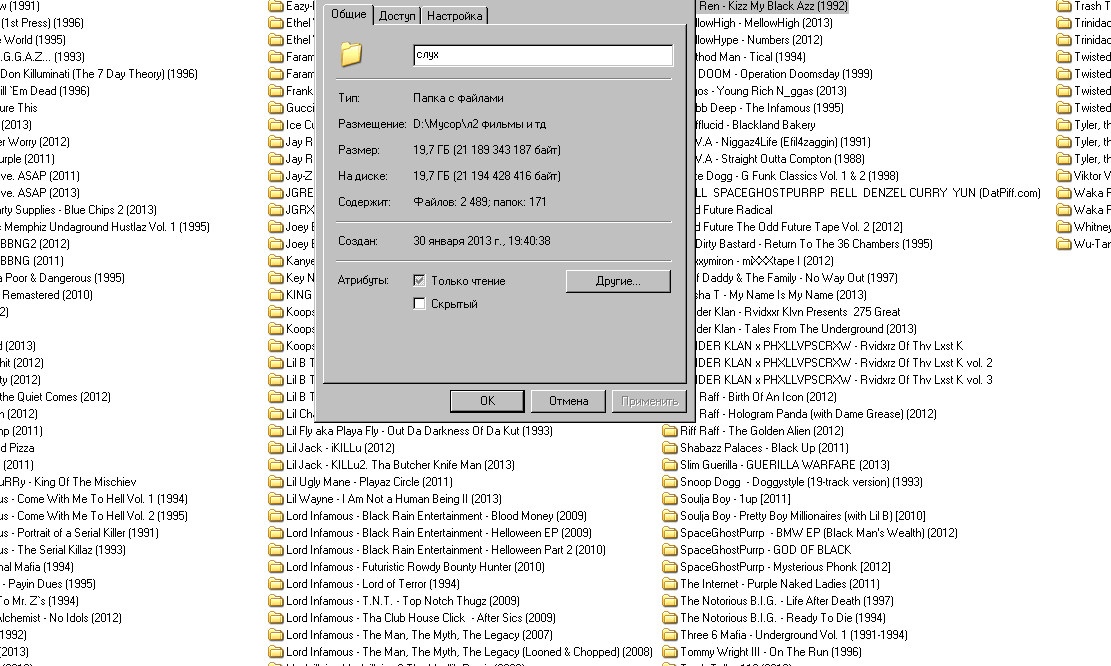Viewport: 1111px width, 666px height.
Task: Select folder icon of Lil Ugly Mane - Playaz Circle
Action: tap(276, 482)
